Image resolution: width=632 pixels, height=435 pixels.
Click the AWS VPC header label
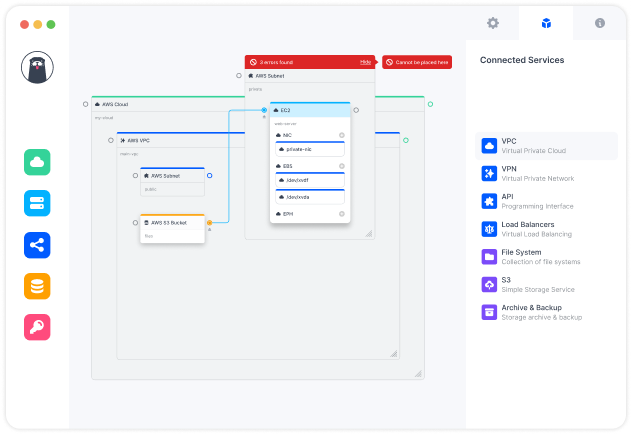(139, 141)
